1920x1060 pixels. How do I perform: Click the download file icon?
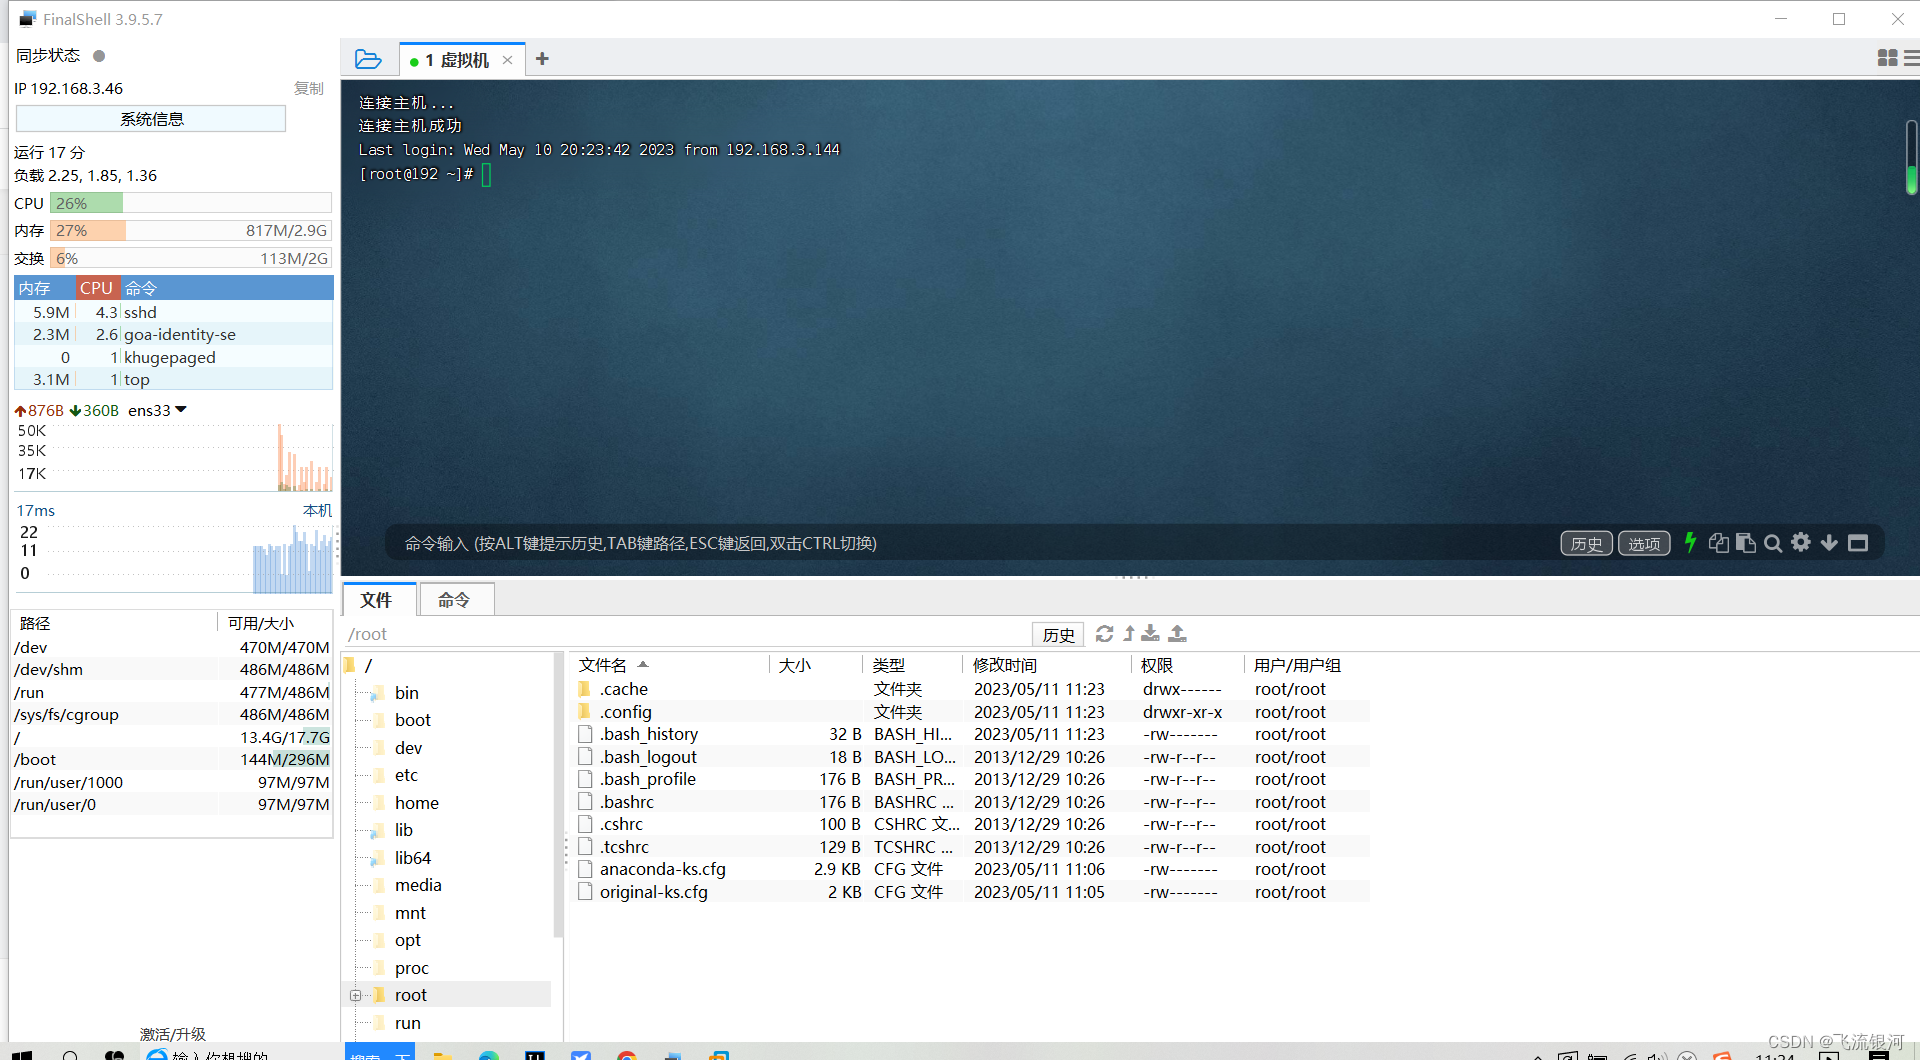[1151, 633]
